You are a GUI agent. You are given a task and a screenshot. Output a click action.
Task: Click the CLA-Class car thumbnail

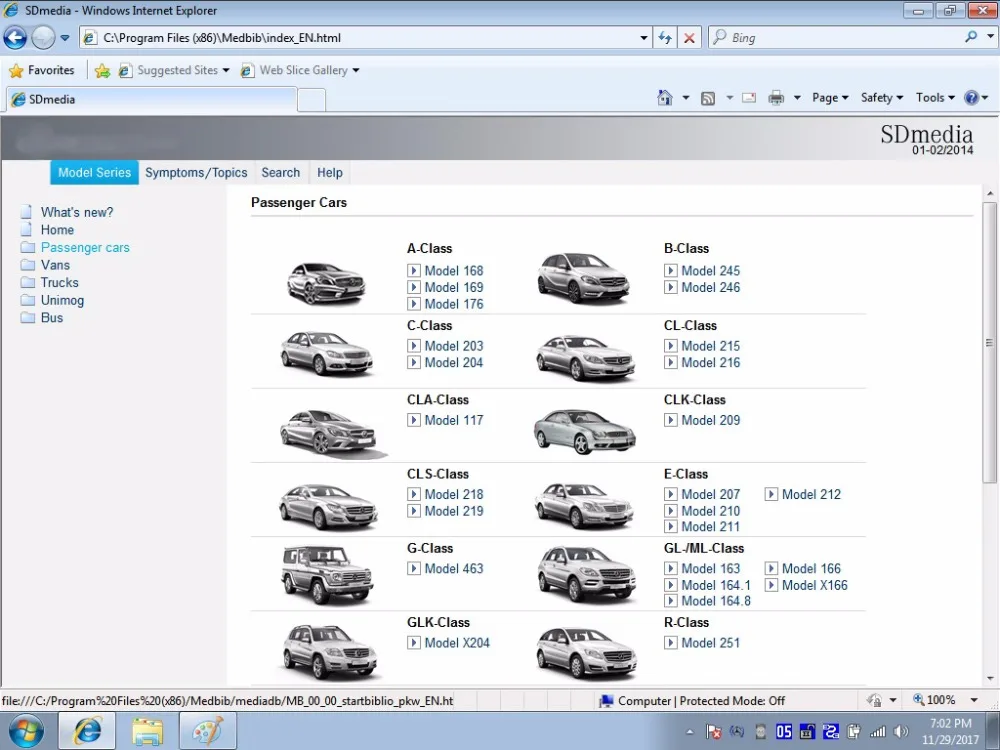click(x=328, y=430)
